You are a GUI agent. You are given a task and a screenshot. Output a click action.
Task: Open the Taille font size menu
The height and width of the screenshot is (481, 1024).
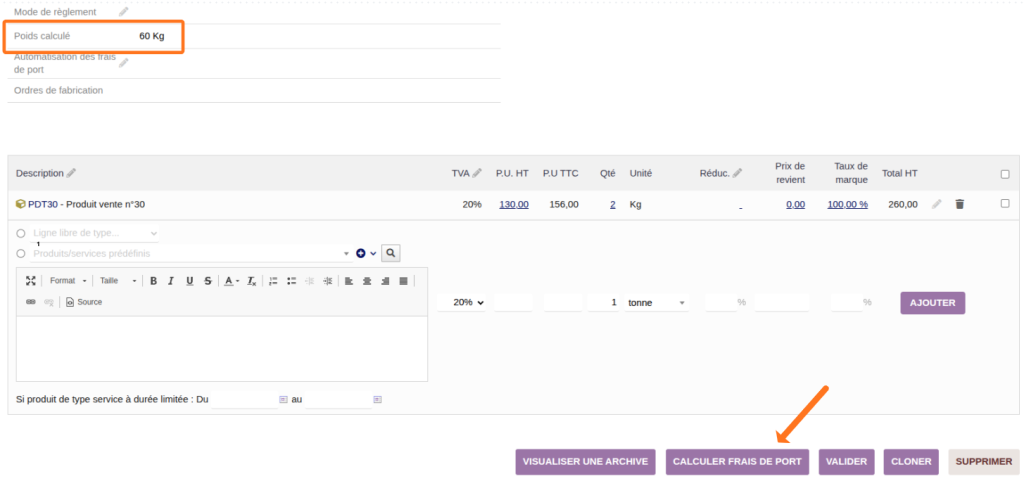point(115,281)
